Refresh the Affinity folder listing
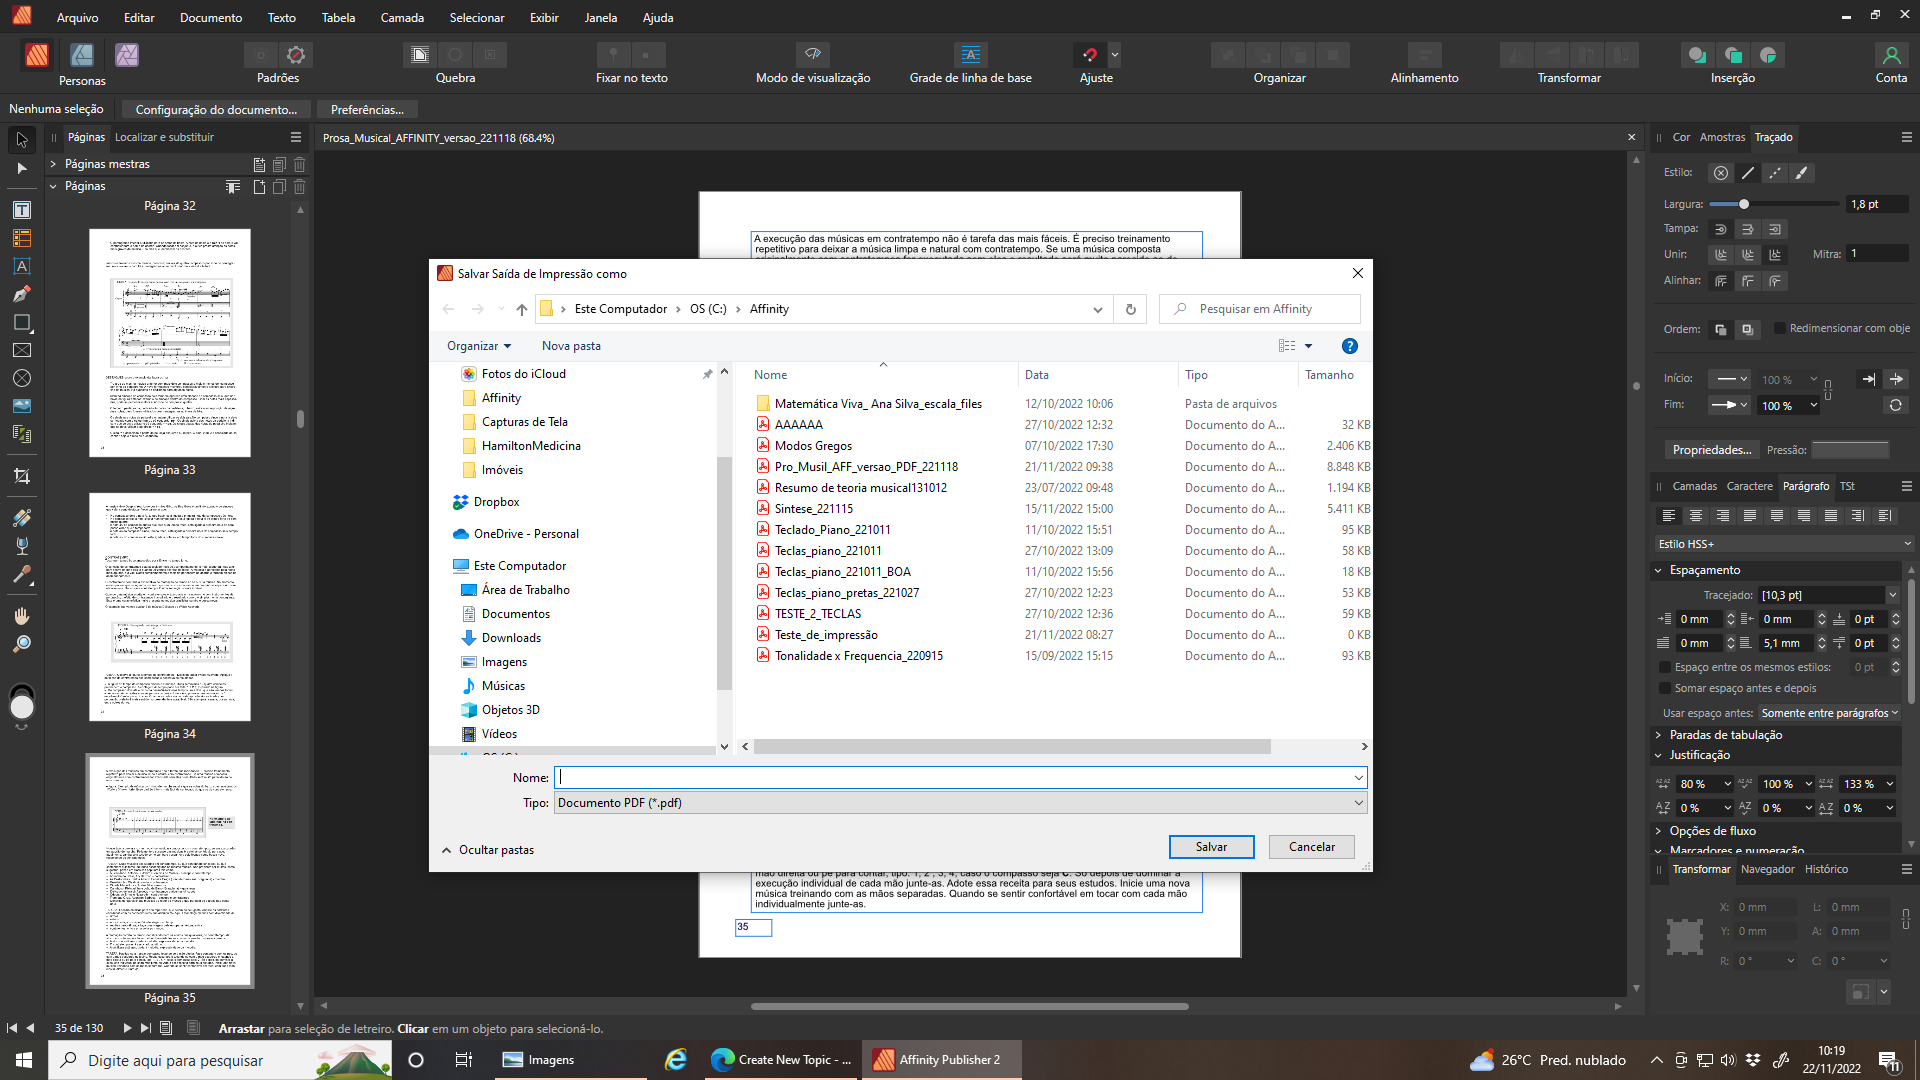Screen dimensions: 1920x1080 tap(1130, 309)
